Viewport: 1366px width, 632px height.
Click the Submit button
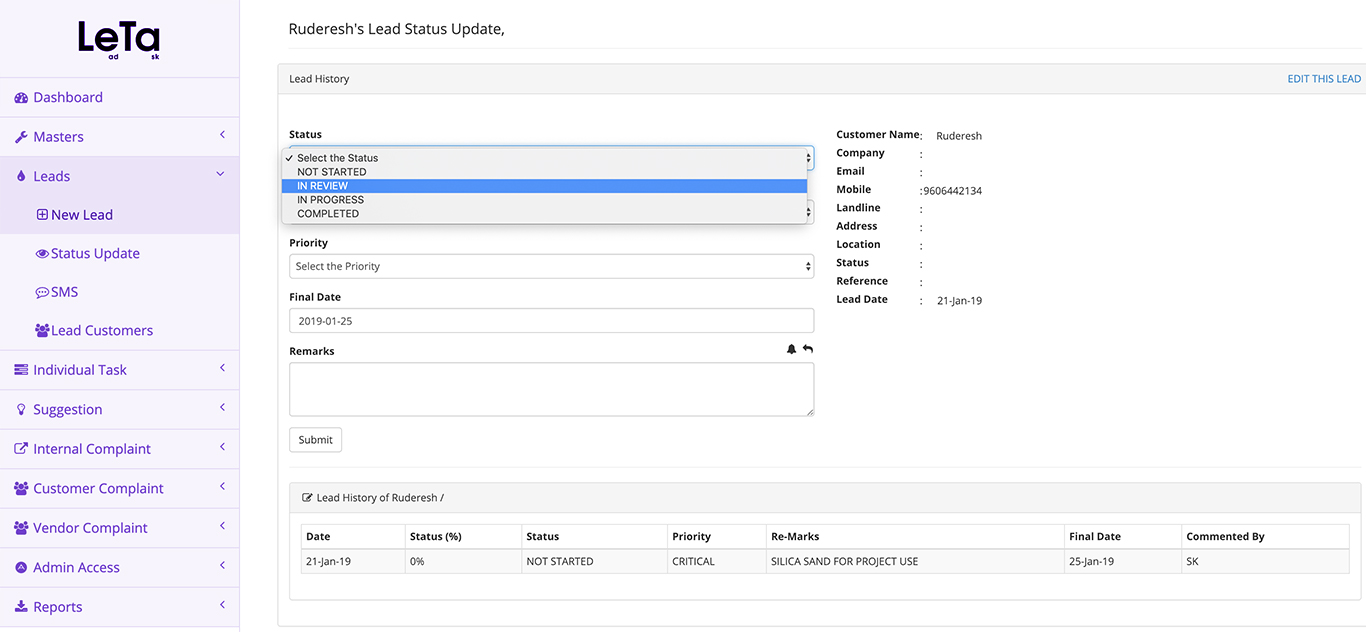click(315, 440)
